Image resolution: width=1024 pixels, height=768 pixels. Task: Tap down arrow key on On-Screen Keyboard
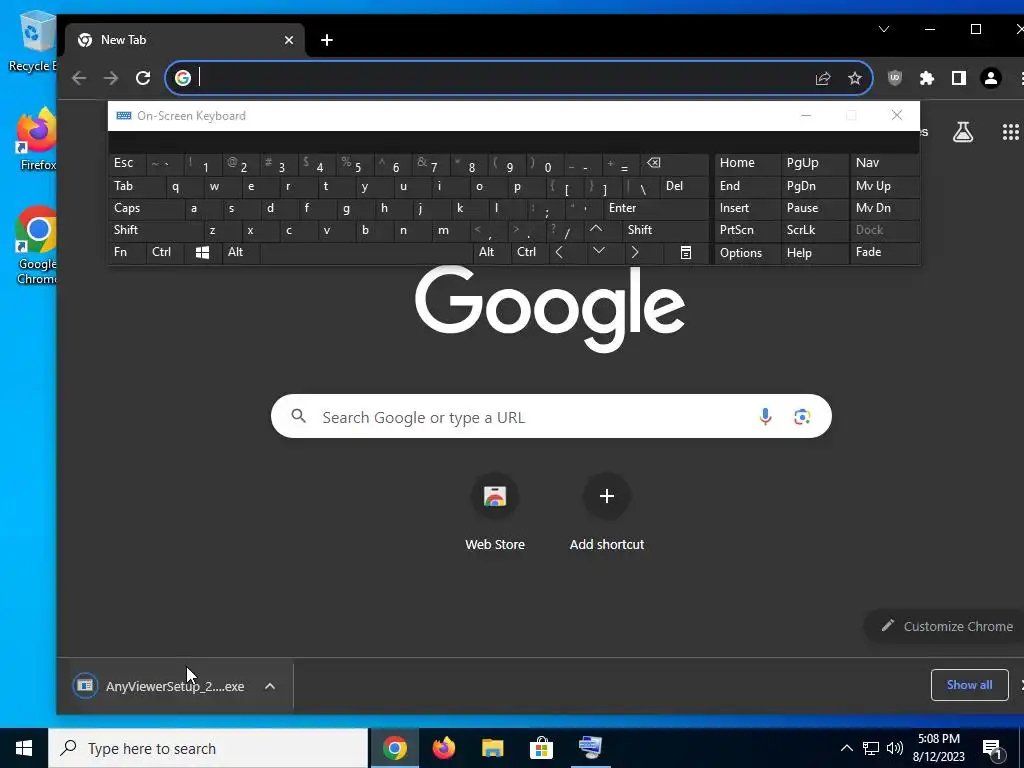click(599, 252)
